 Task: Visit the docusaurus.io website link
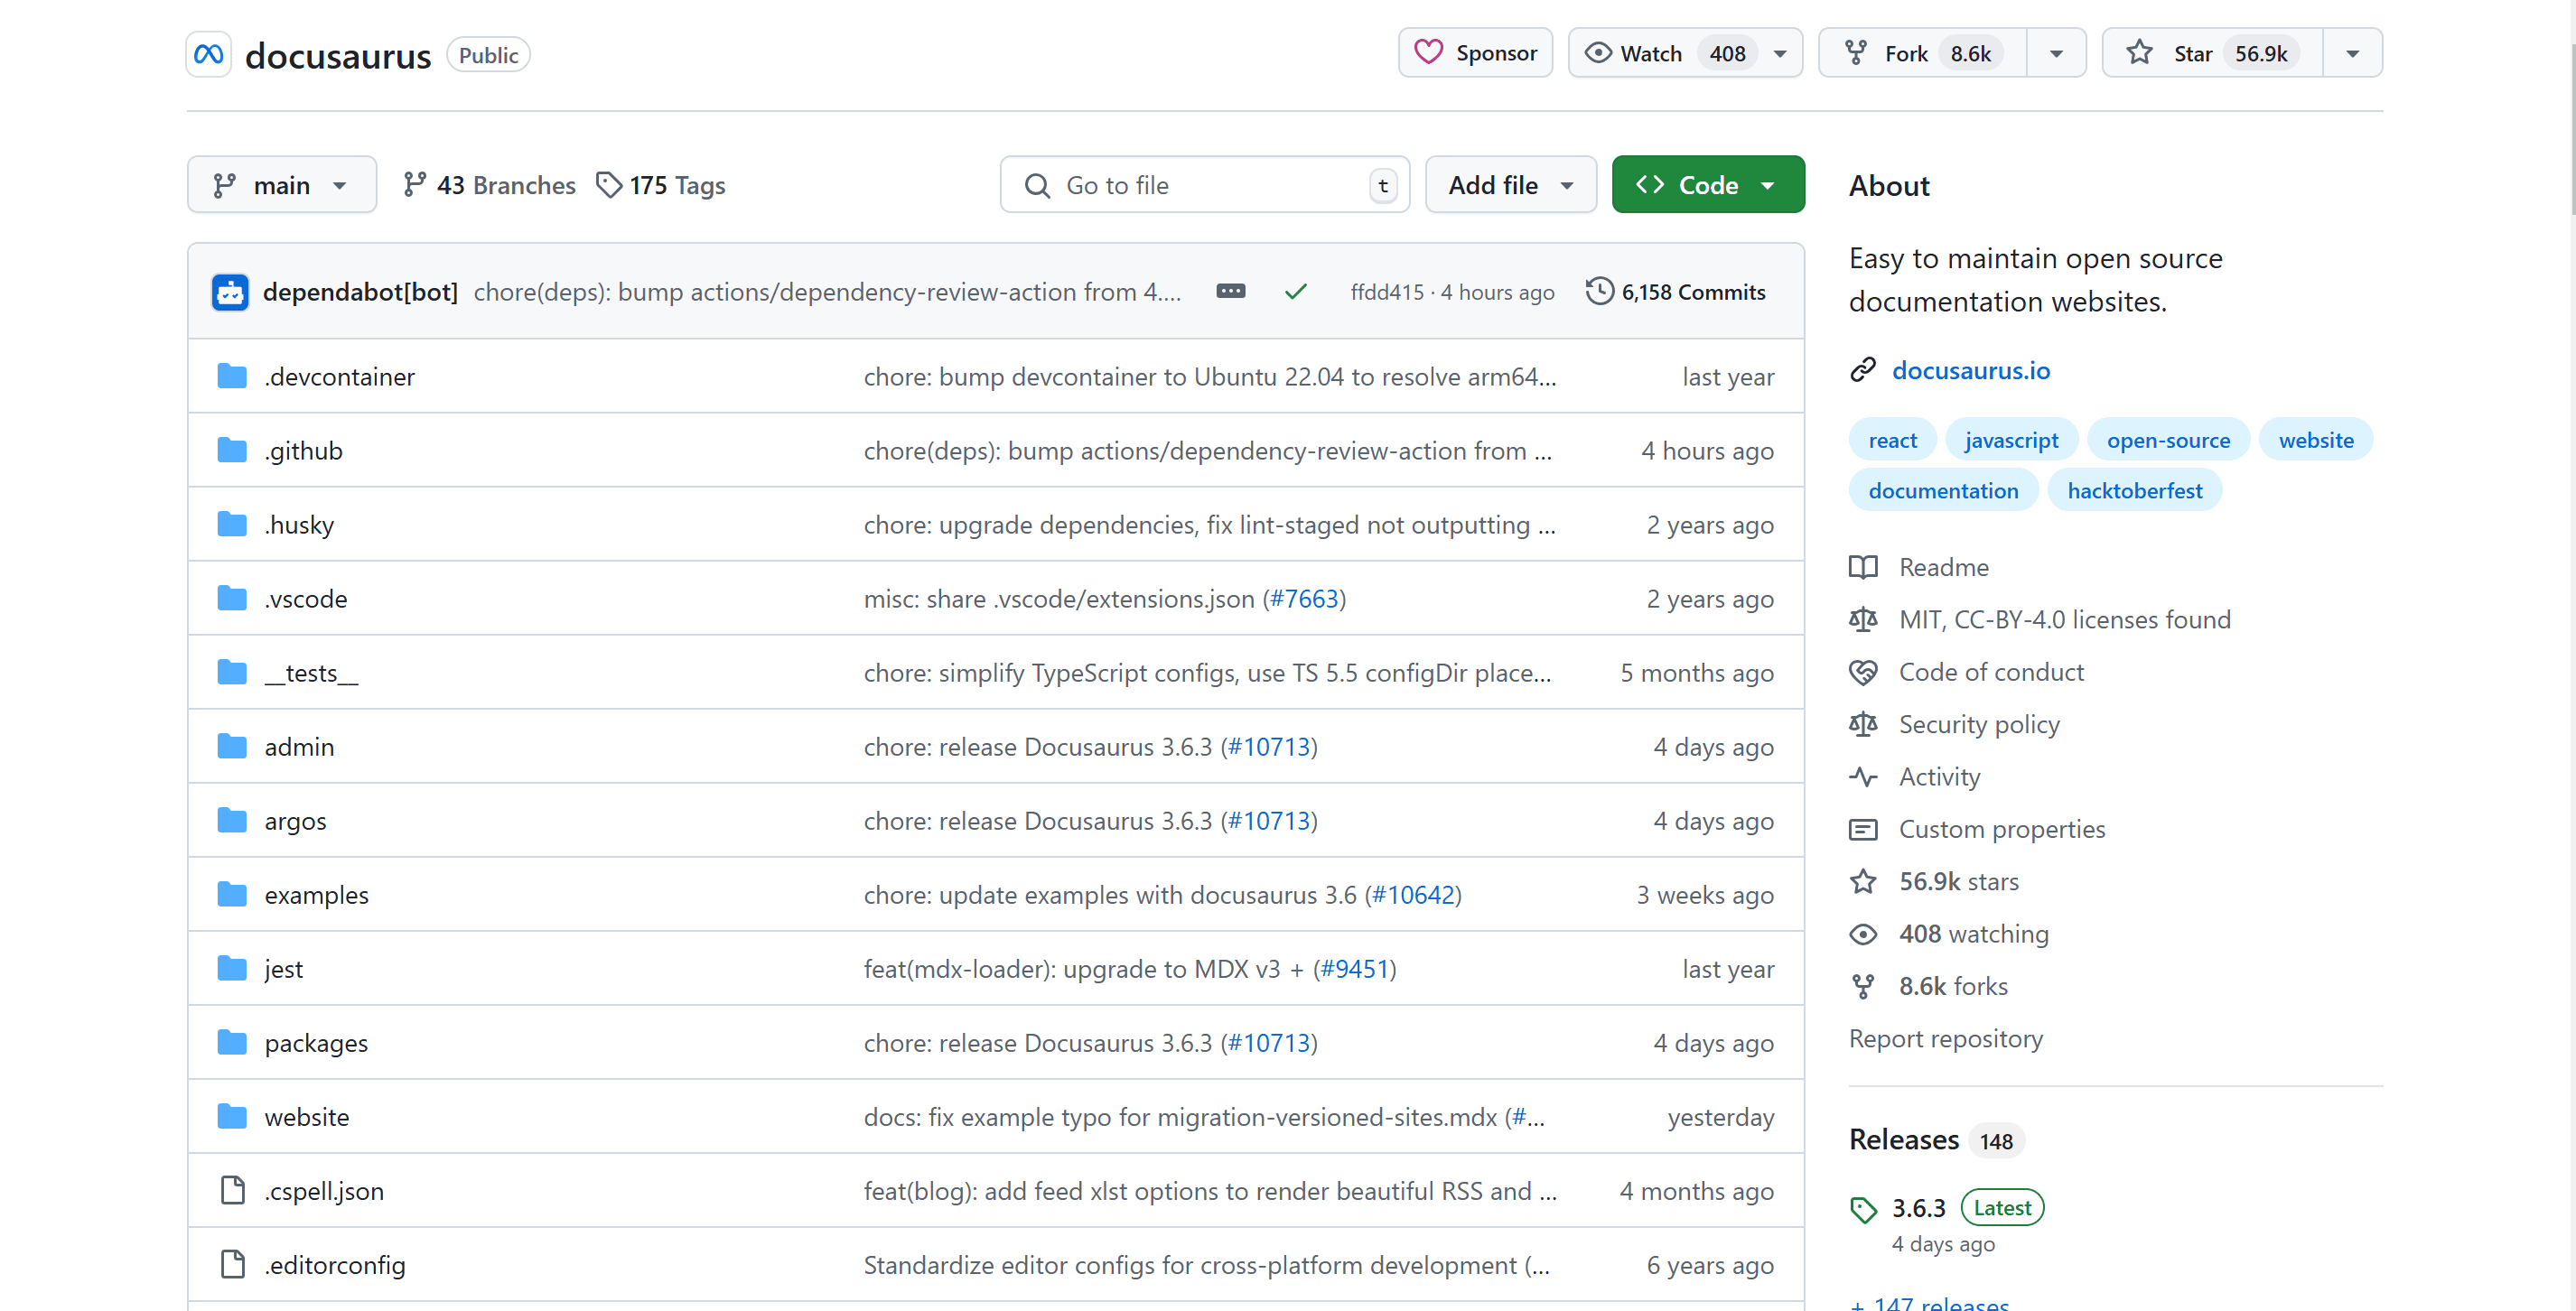(x=1970, y=371)
